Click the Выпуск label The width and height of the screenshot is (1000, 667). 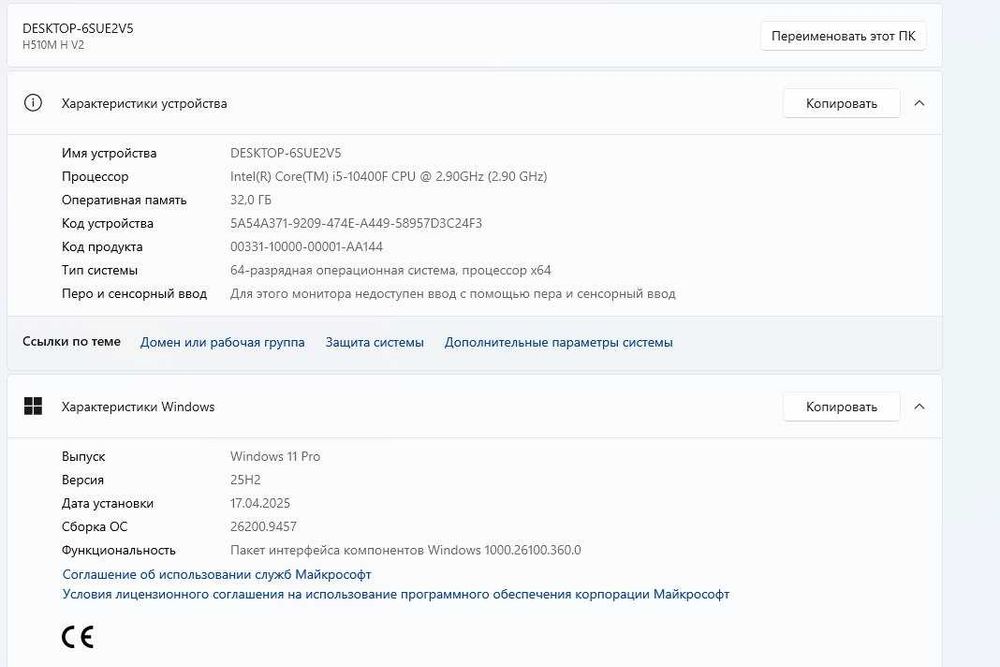tap(84, 457)
